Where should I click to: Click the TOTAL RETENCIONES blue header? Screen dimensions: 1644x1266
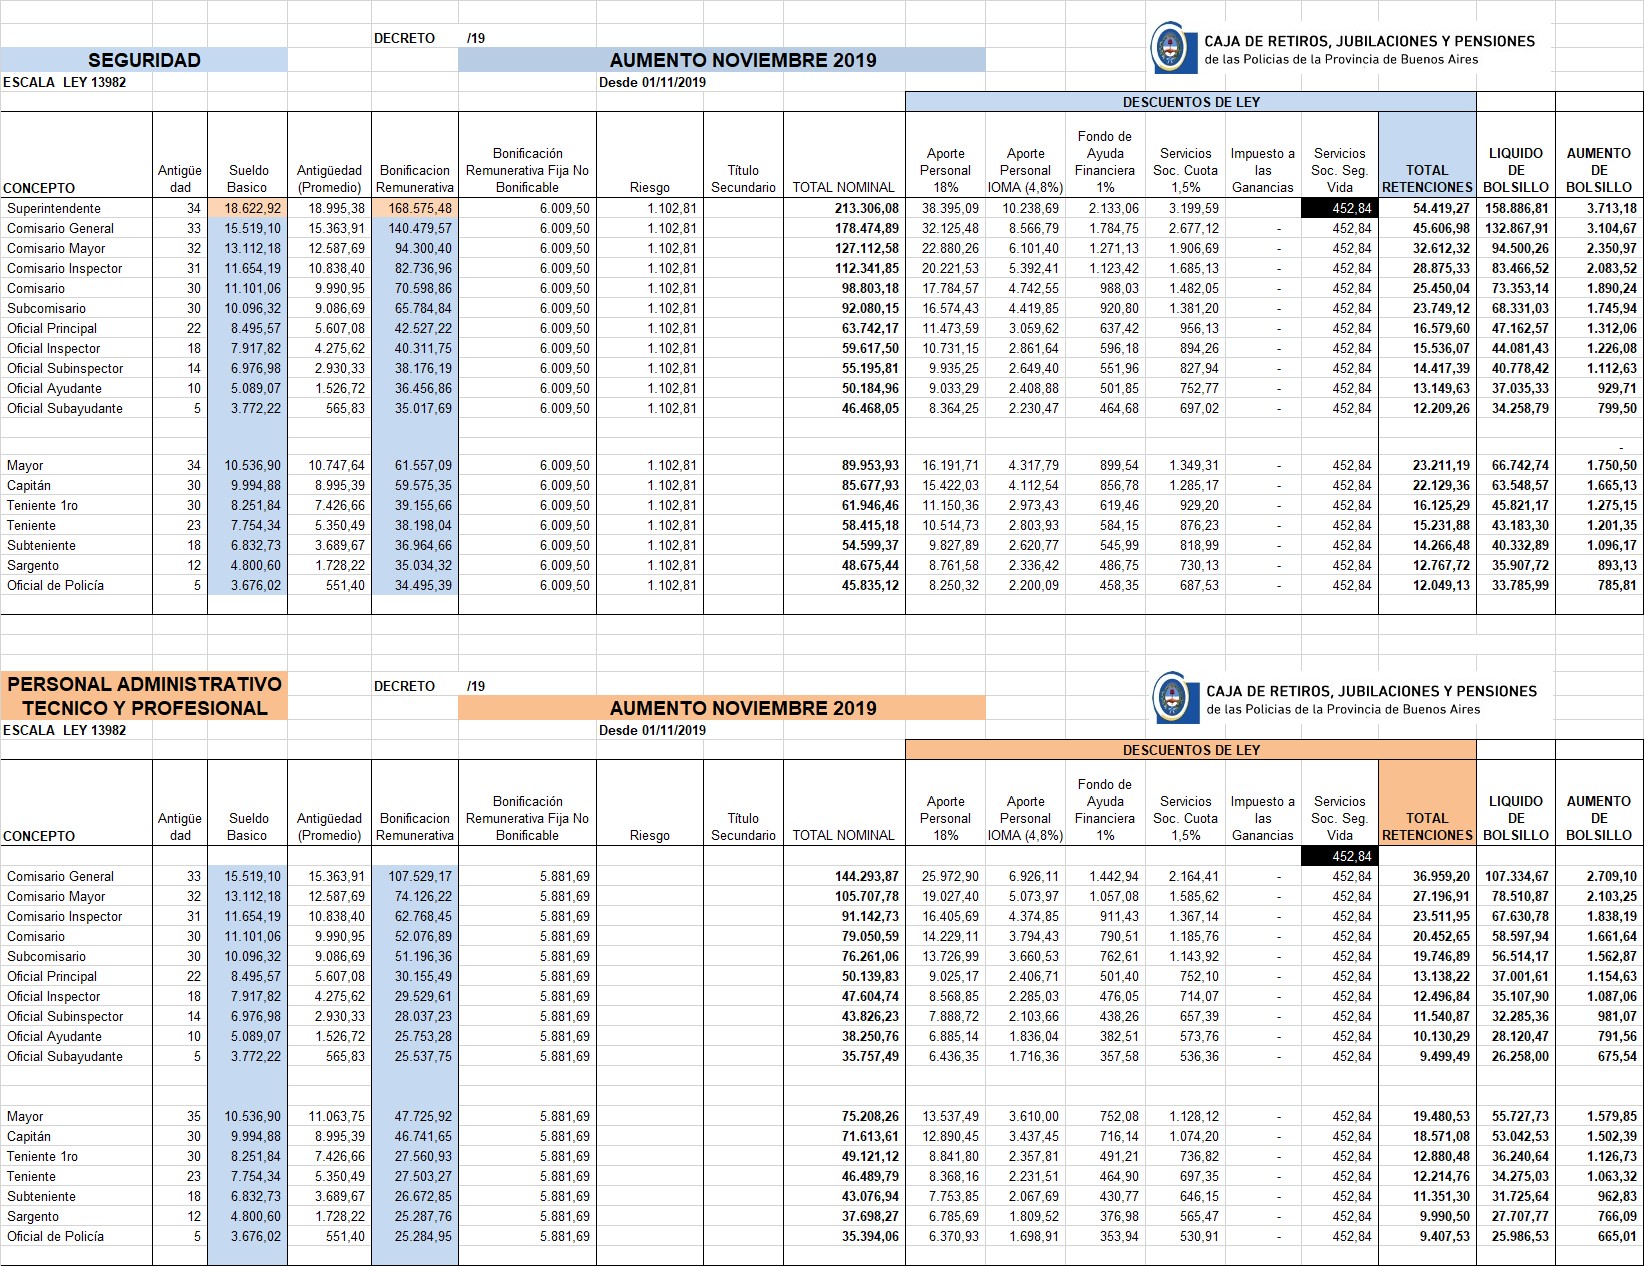coord(1427,154)
